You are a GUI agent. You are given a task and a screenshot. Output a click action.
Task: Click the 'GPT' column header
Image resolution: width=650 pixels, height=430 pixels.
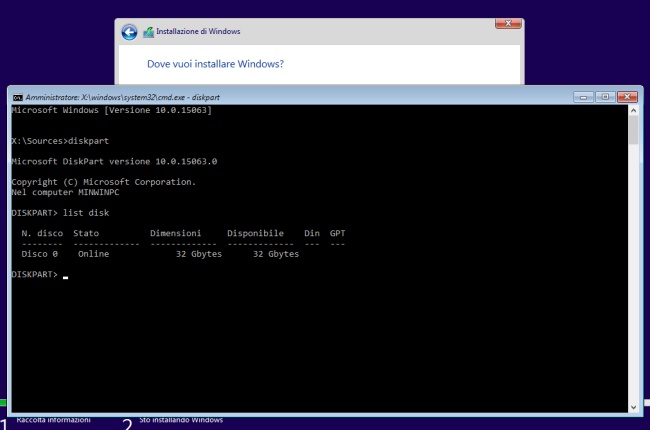point(337,233)
